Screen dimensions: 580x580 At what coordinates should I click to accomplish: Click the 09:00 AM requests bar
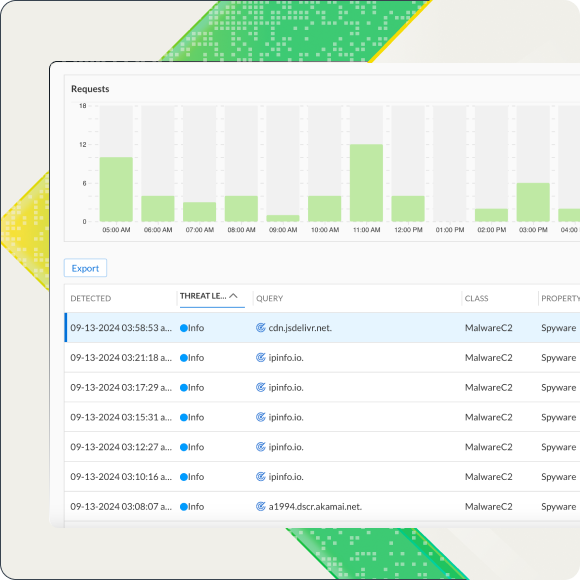(x=283, y=218)
